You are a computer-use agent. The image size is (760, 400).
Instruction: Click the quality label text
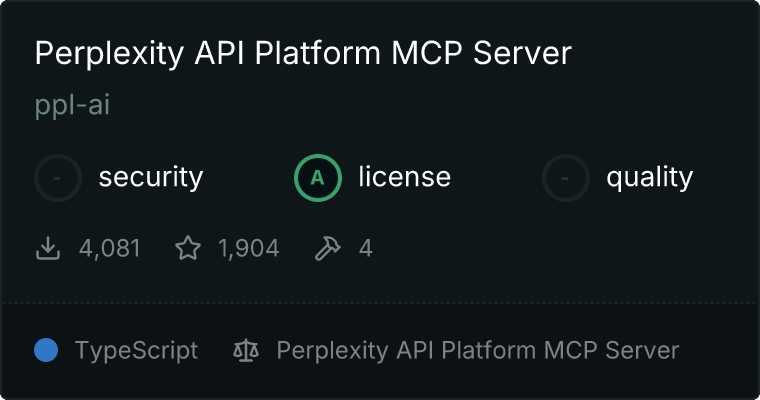pos(649,178)
